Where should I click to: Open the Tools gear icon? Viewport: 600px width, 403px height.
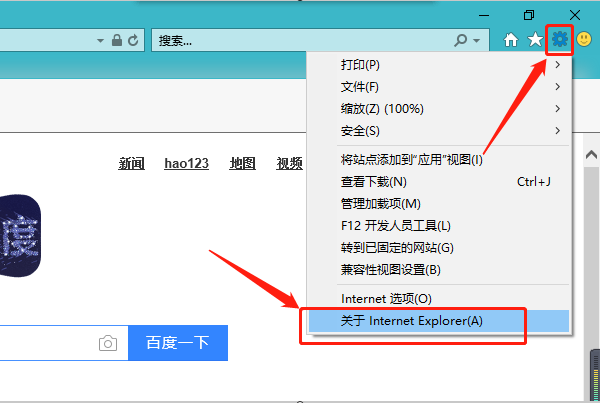[x=559, y=39]
